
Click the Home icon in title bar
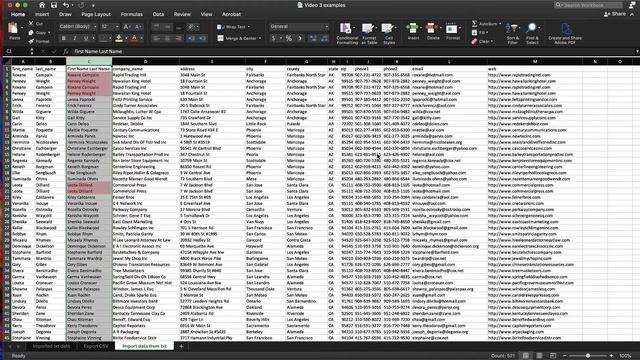42,5
